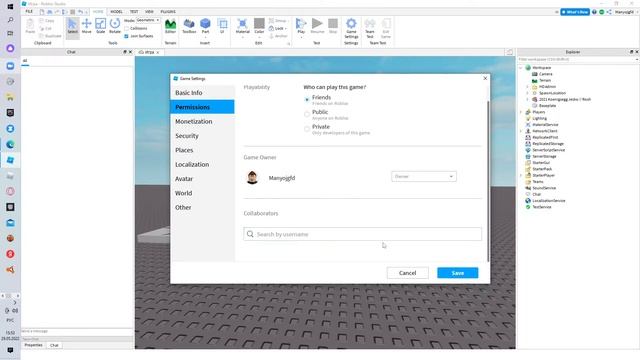Activate the Rotate tool
640x360 pixels.
tap(115, 27)
